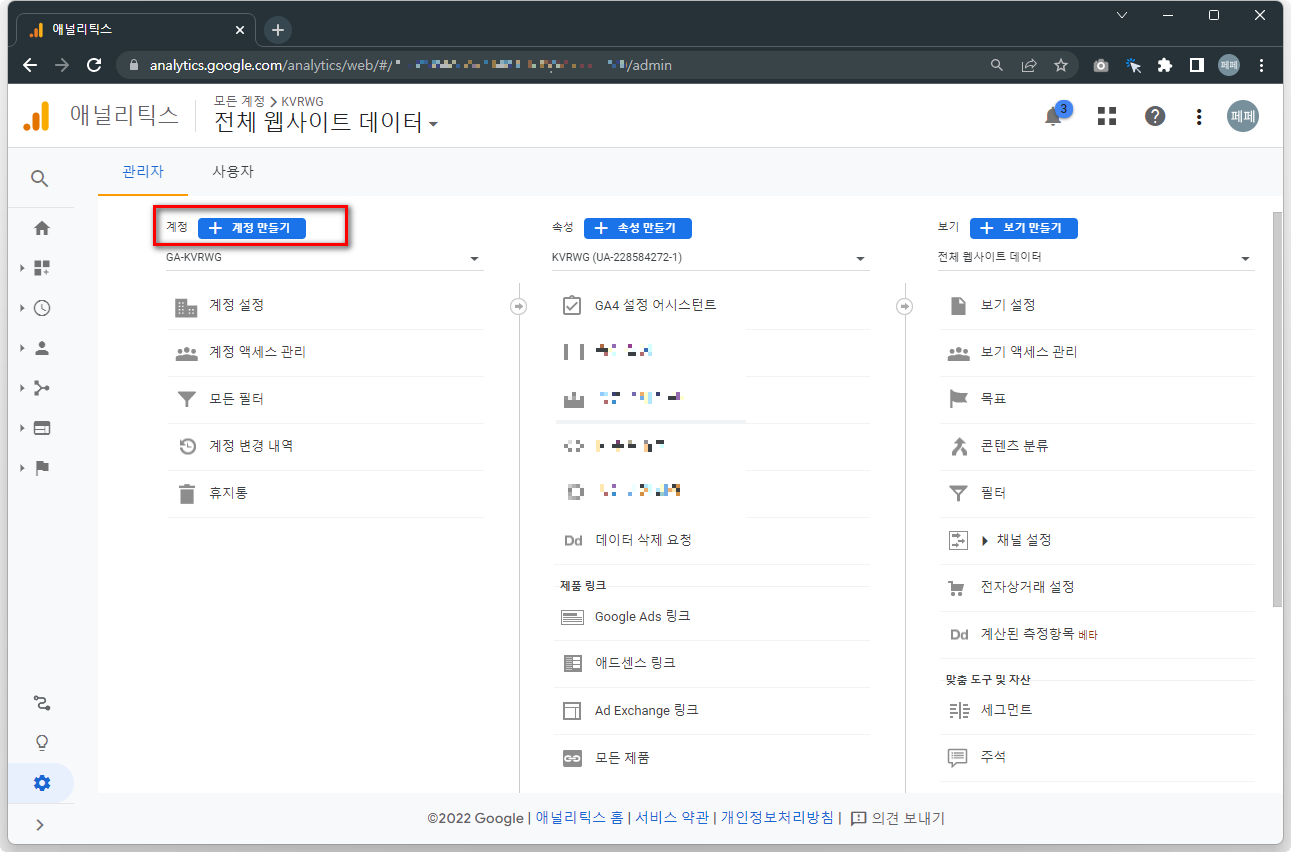Image resolution: width=1291 pixels, height=852 pixels.
Task: Open the notifications bell showing 3 alerts
Action: tap(1053, 116)
